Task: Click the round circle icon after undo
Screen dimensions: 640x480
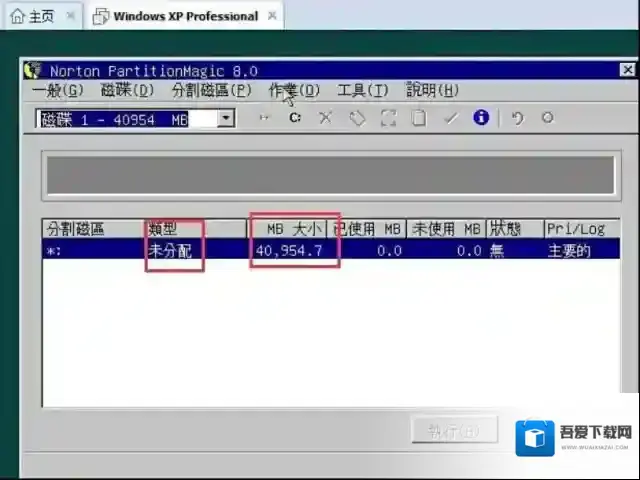Action: tap(547, 118)
